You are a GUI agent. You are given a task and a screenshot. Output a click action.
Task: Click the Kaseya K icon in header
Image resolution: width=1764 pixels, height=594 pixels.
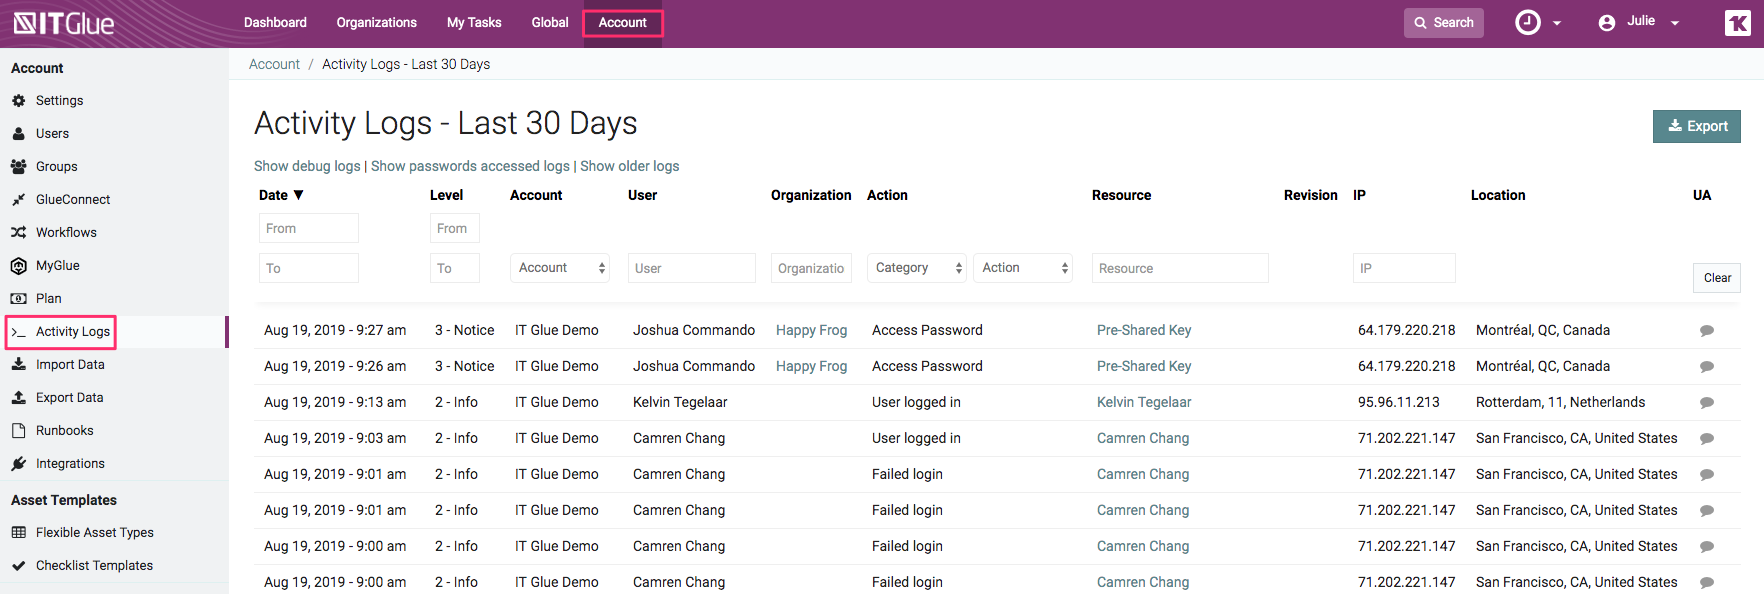(x=1737, y=23)
